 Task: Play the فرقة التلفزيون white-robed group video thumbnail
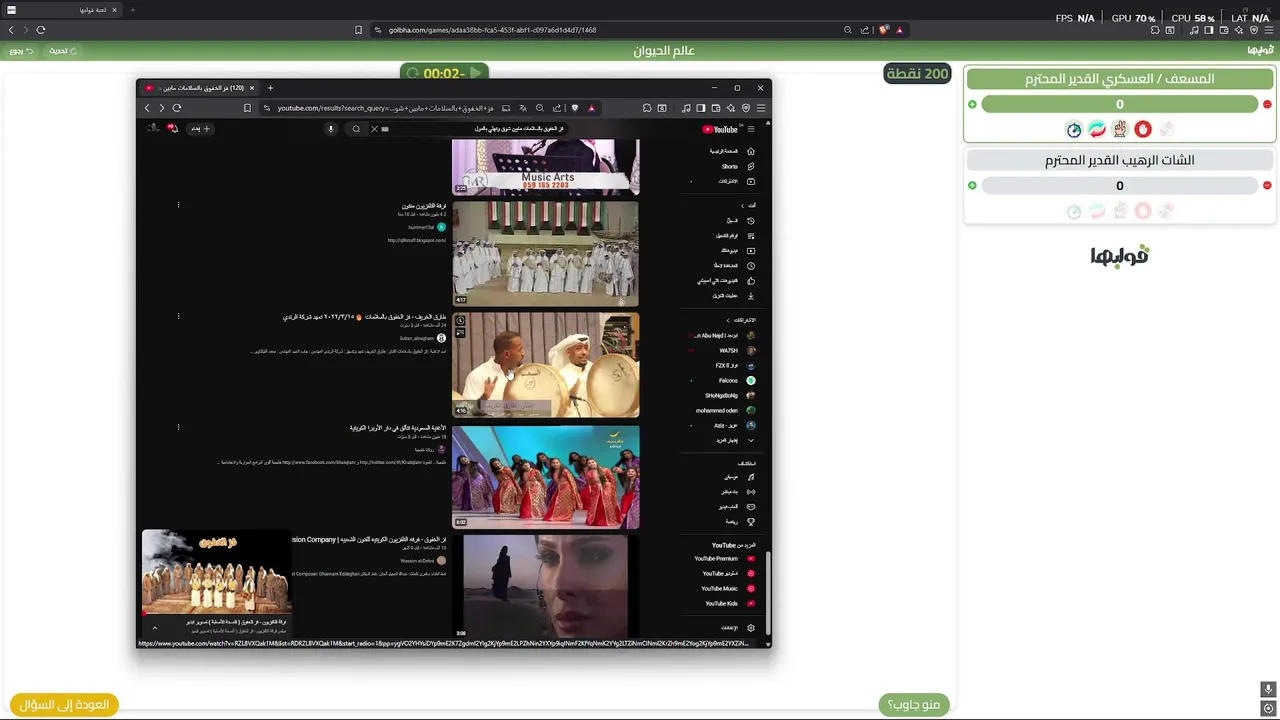(x=545, y=253)
